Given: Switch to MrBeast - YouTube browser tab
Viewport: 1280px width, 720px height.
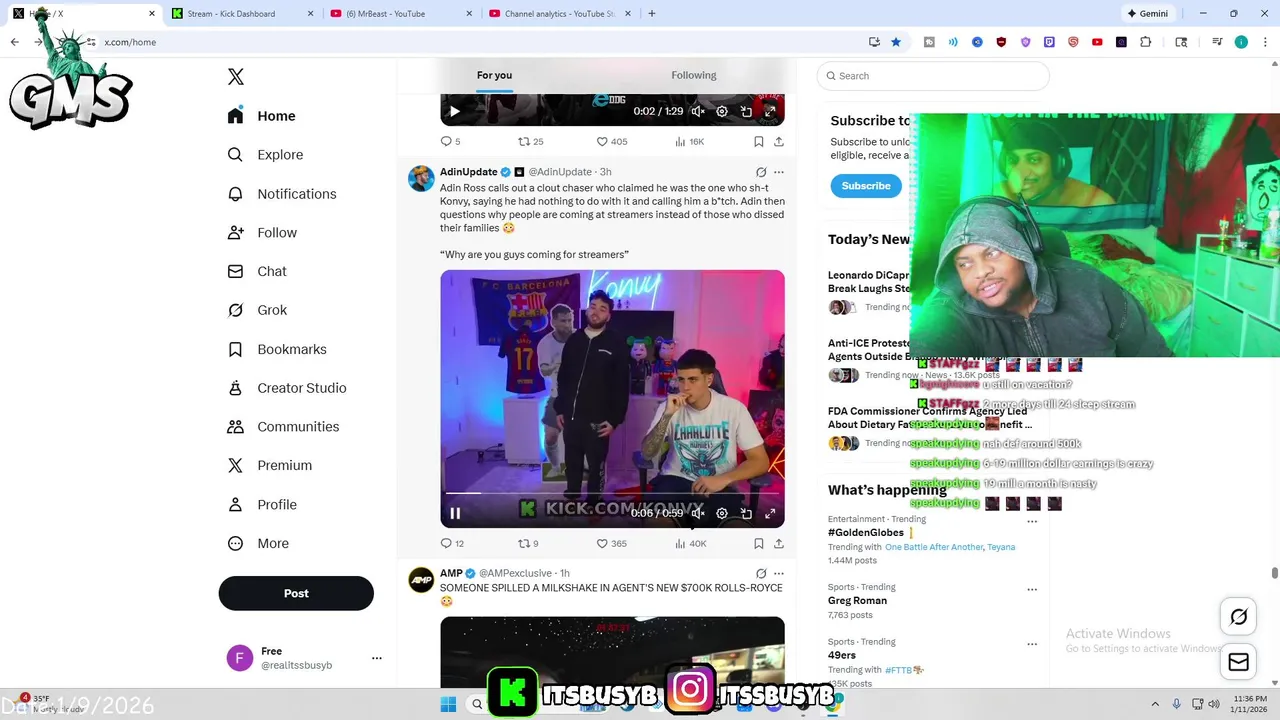Looking at the screenshot, I should click(x=400, y=14).
